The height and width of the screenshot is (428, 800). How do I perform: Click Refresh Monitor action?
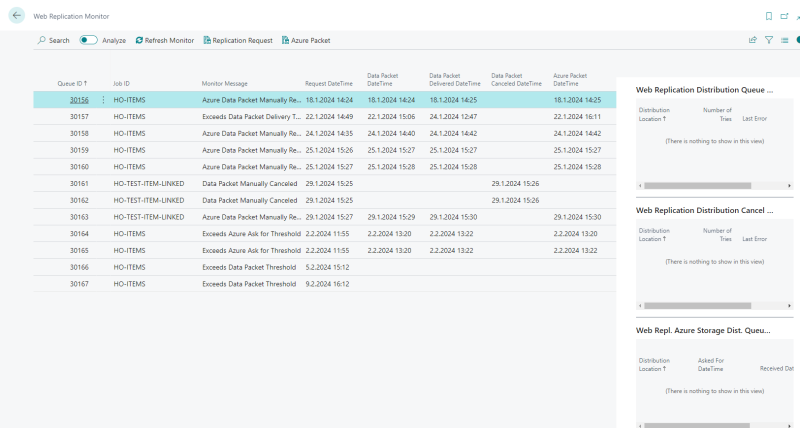pos(164,40)
